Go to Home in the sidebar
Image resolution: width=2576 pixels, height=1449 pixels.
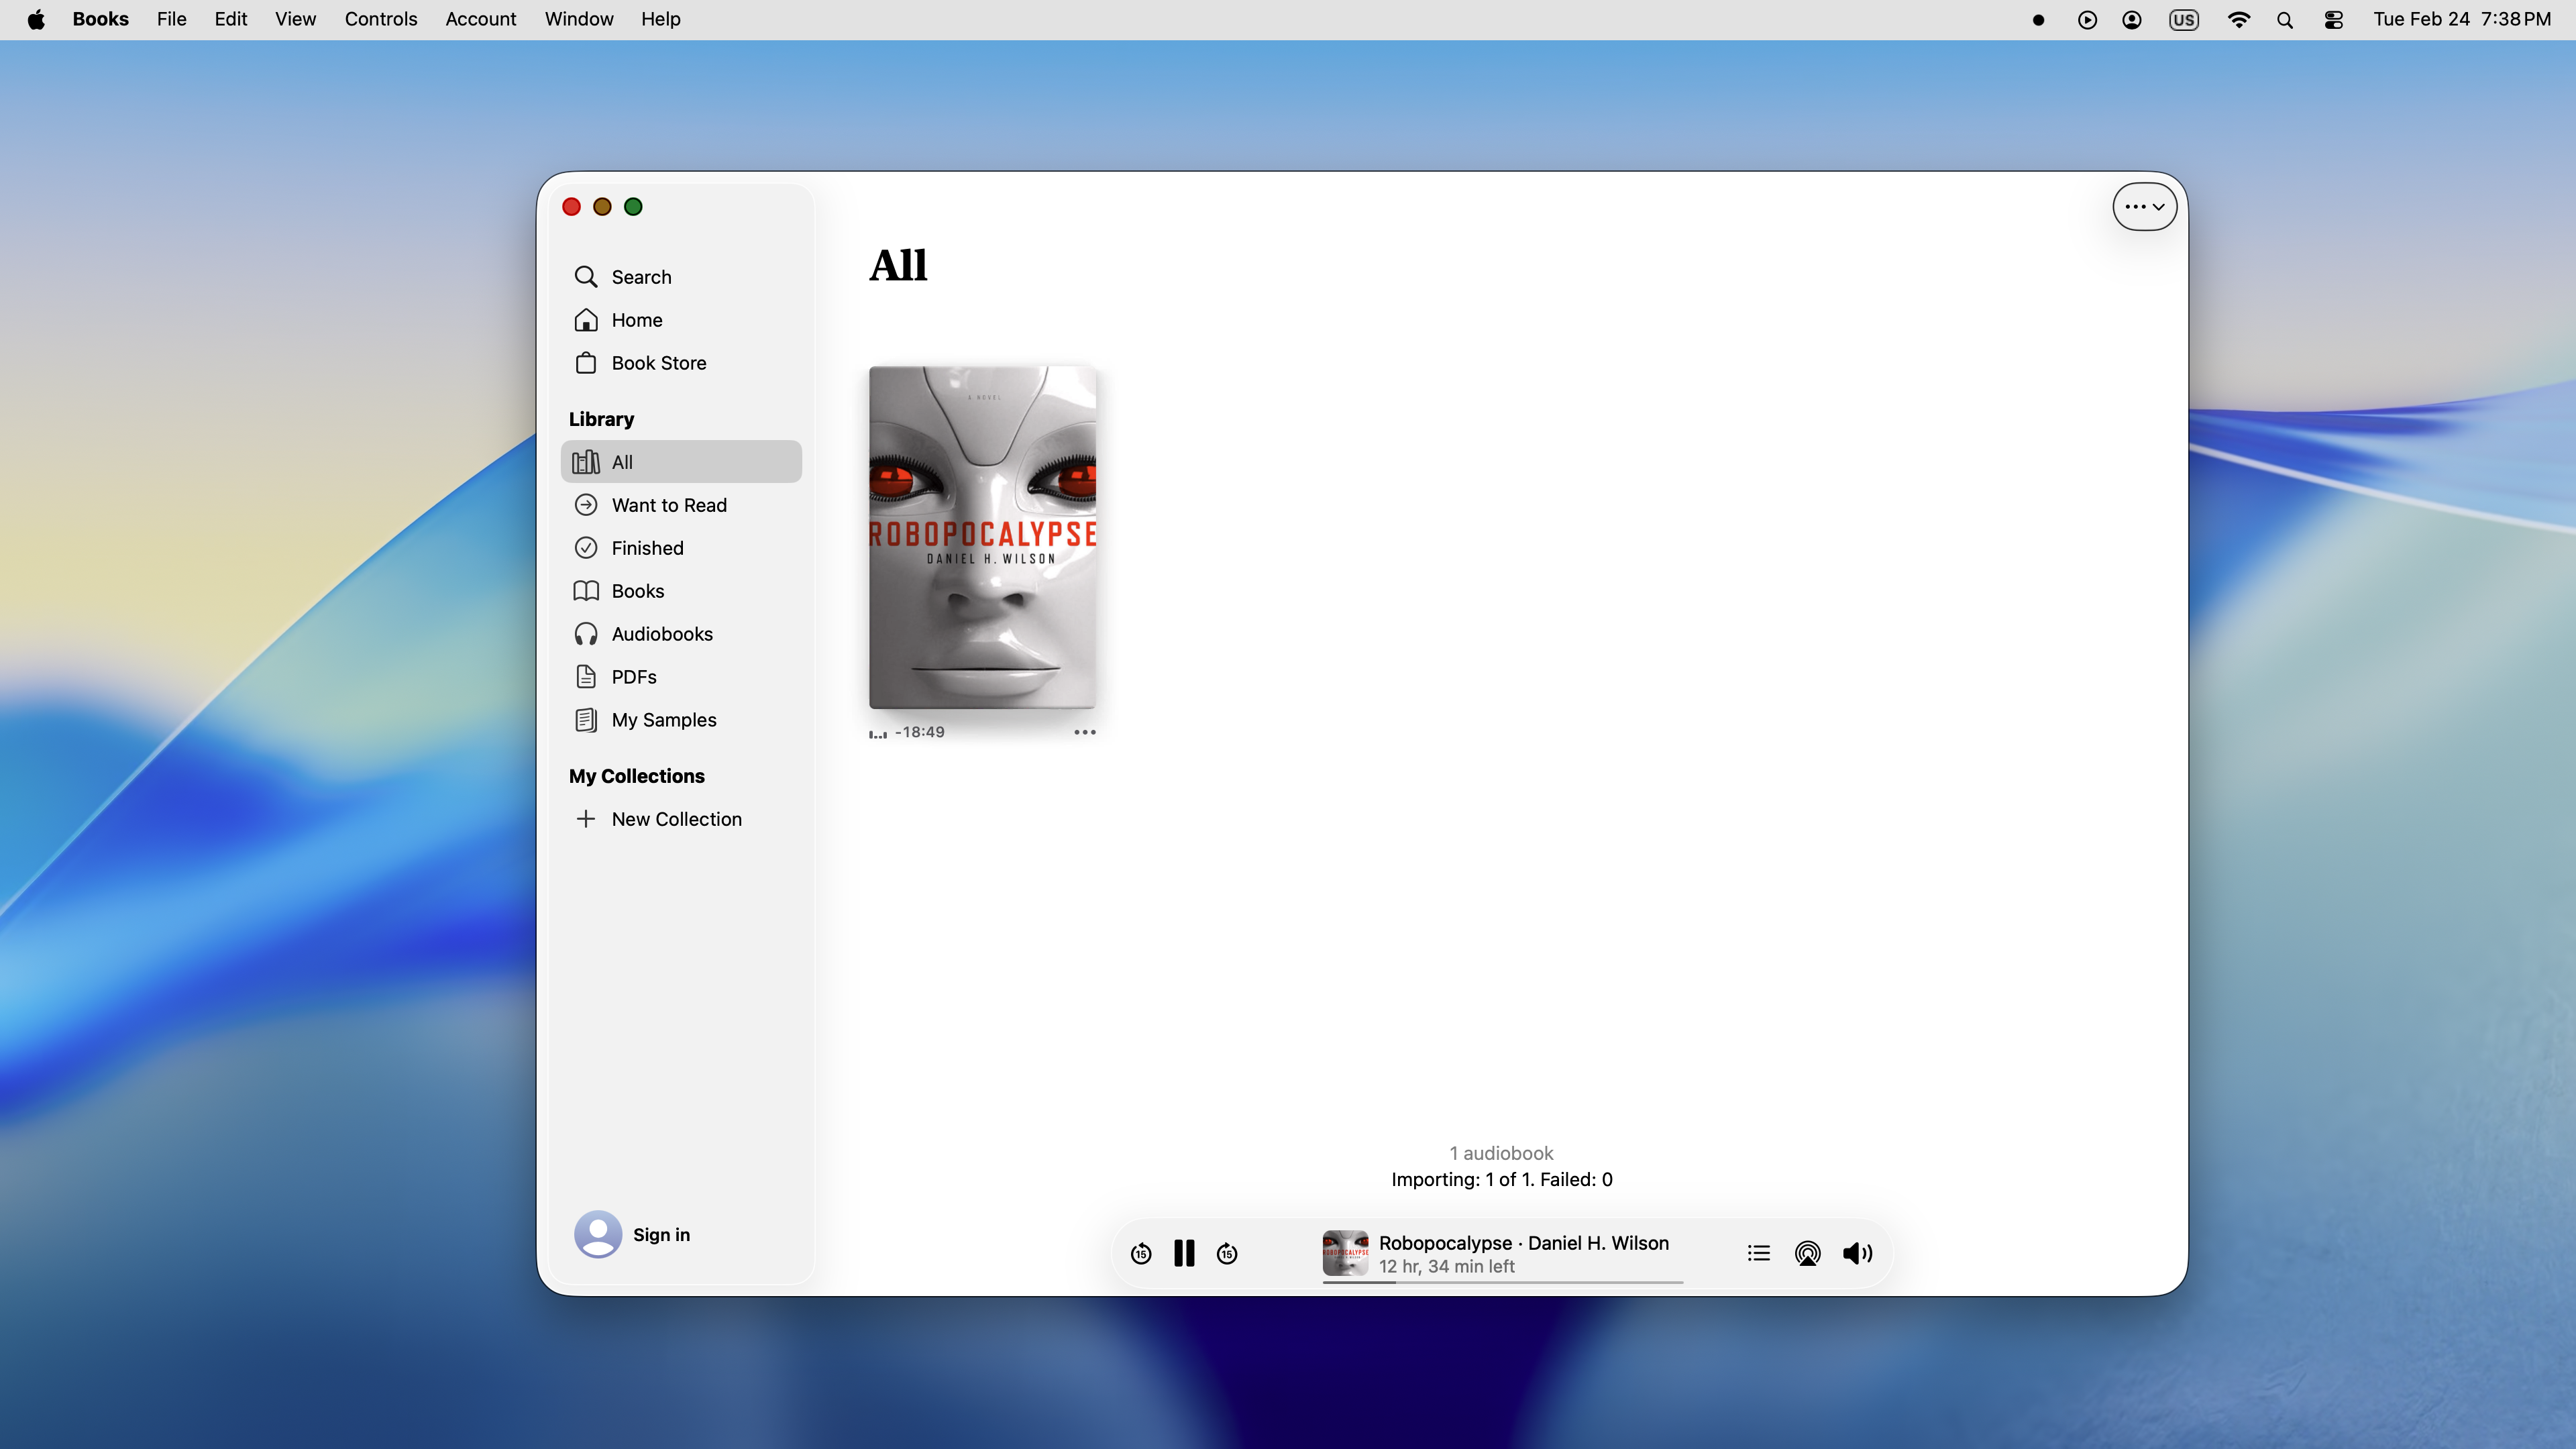click(x=638, y=319)
